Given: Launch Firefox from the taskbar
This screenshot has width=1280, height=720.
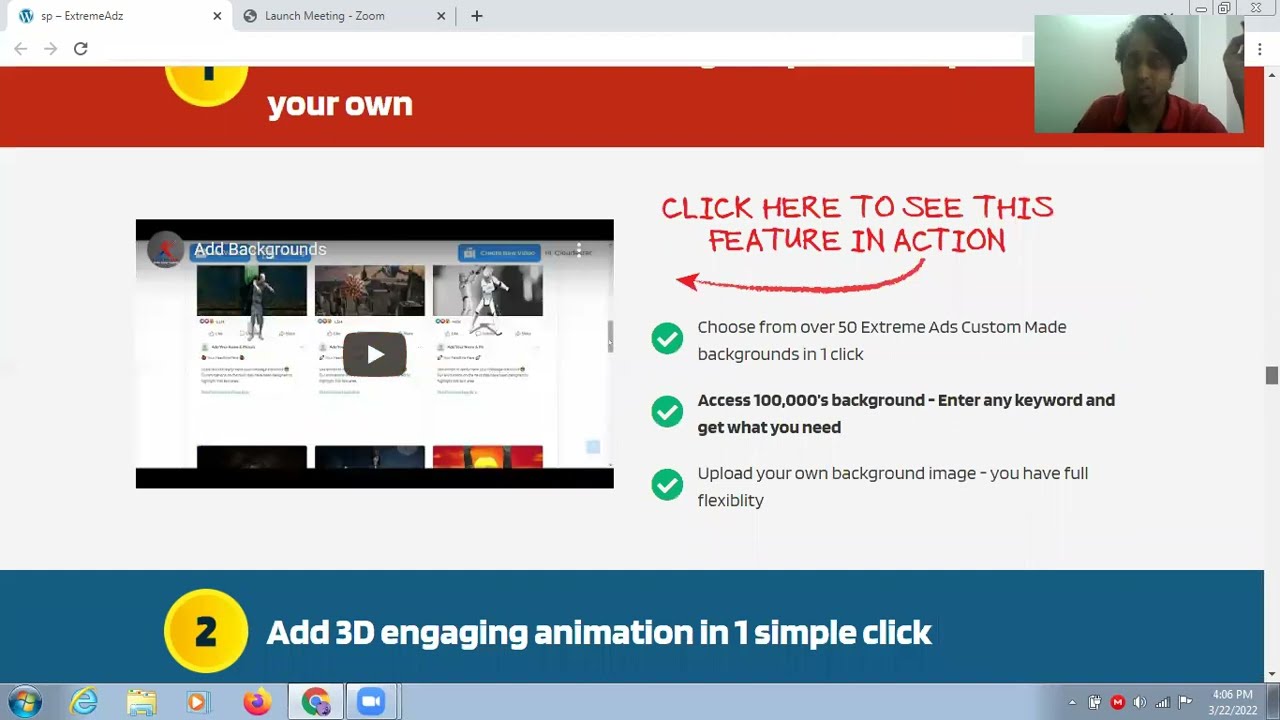Looking at the screenshot, I should point(257,702).
